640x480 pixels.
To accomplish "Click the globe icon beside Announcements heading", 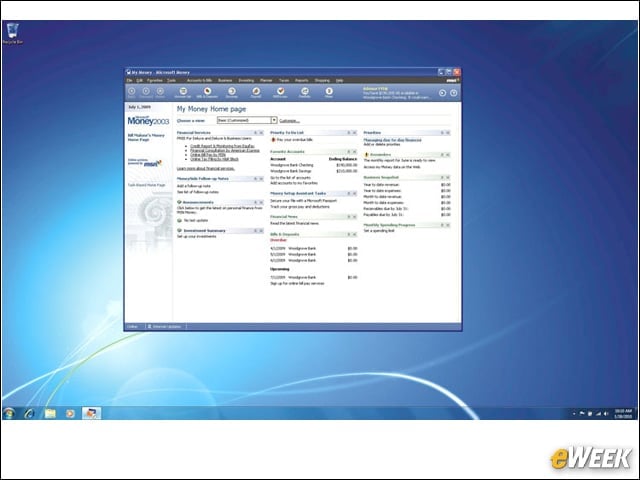I will click(179, 202).
